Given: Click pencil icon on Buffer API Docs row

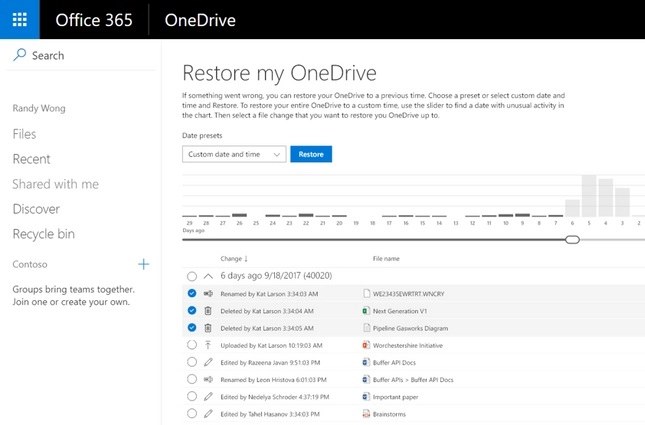Looking at the screenshot, I should pyautogui.click(x=208, y=362).
